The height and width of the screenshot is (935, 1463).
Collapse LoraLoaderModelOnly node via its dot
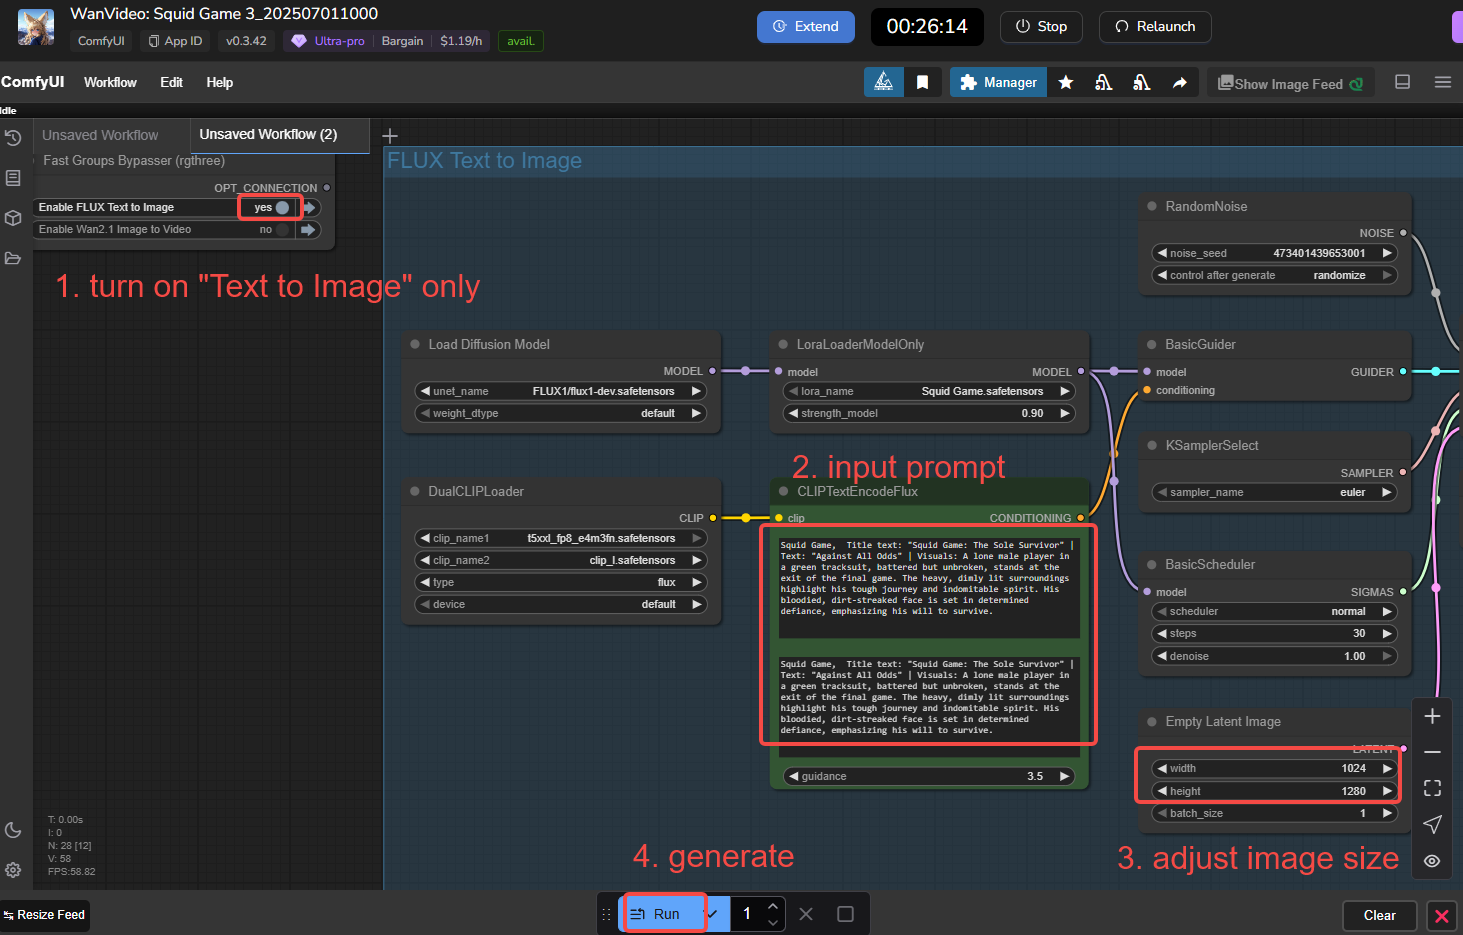(783, 344)
